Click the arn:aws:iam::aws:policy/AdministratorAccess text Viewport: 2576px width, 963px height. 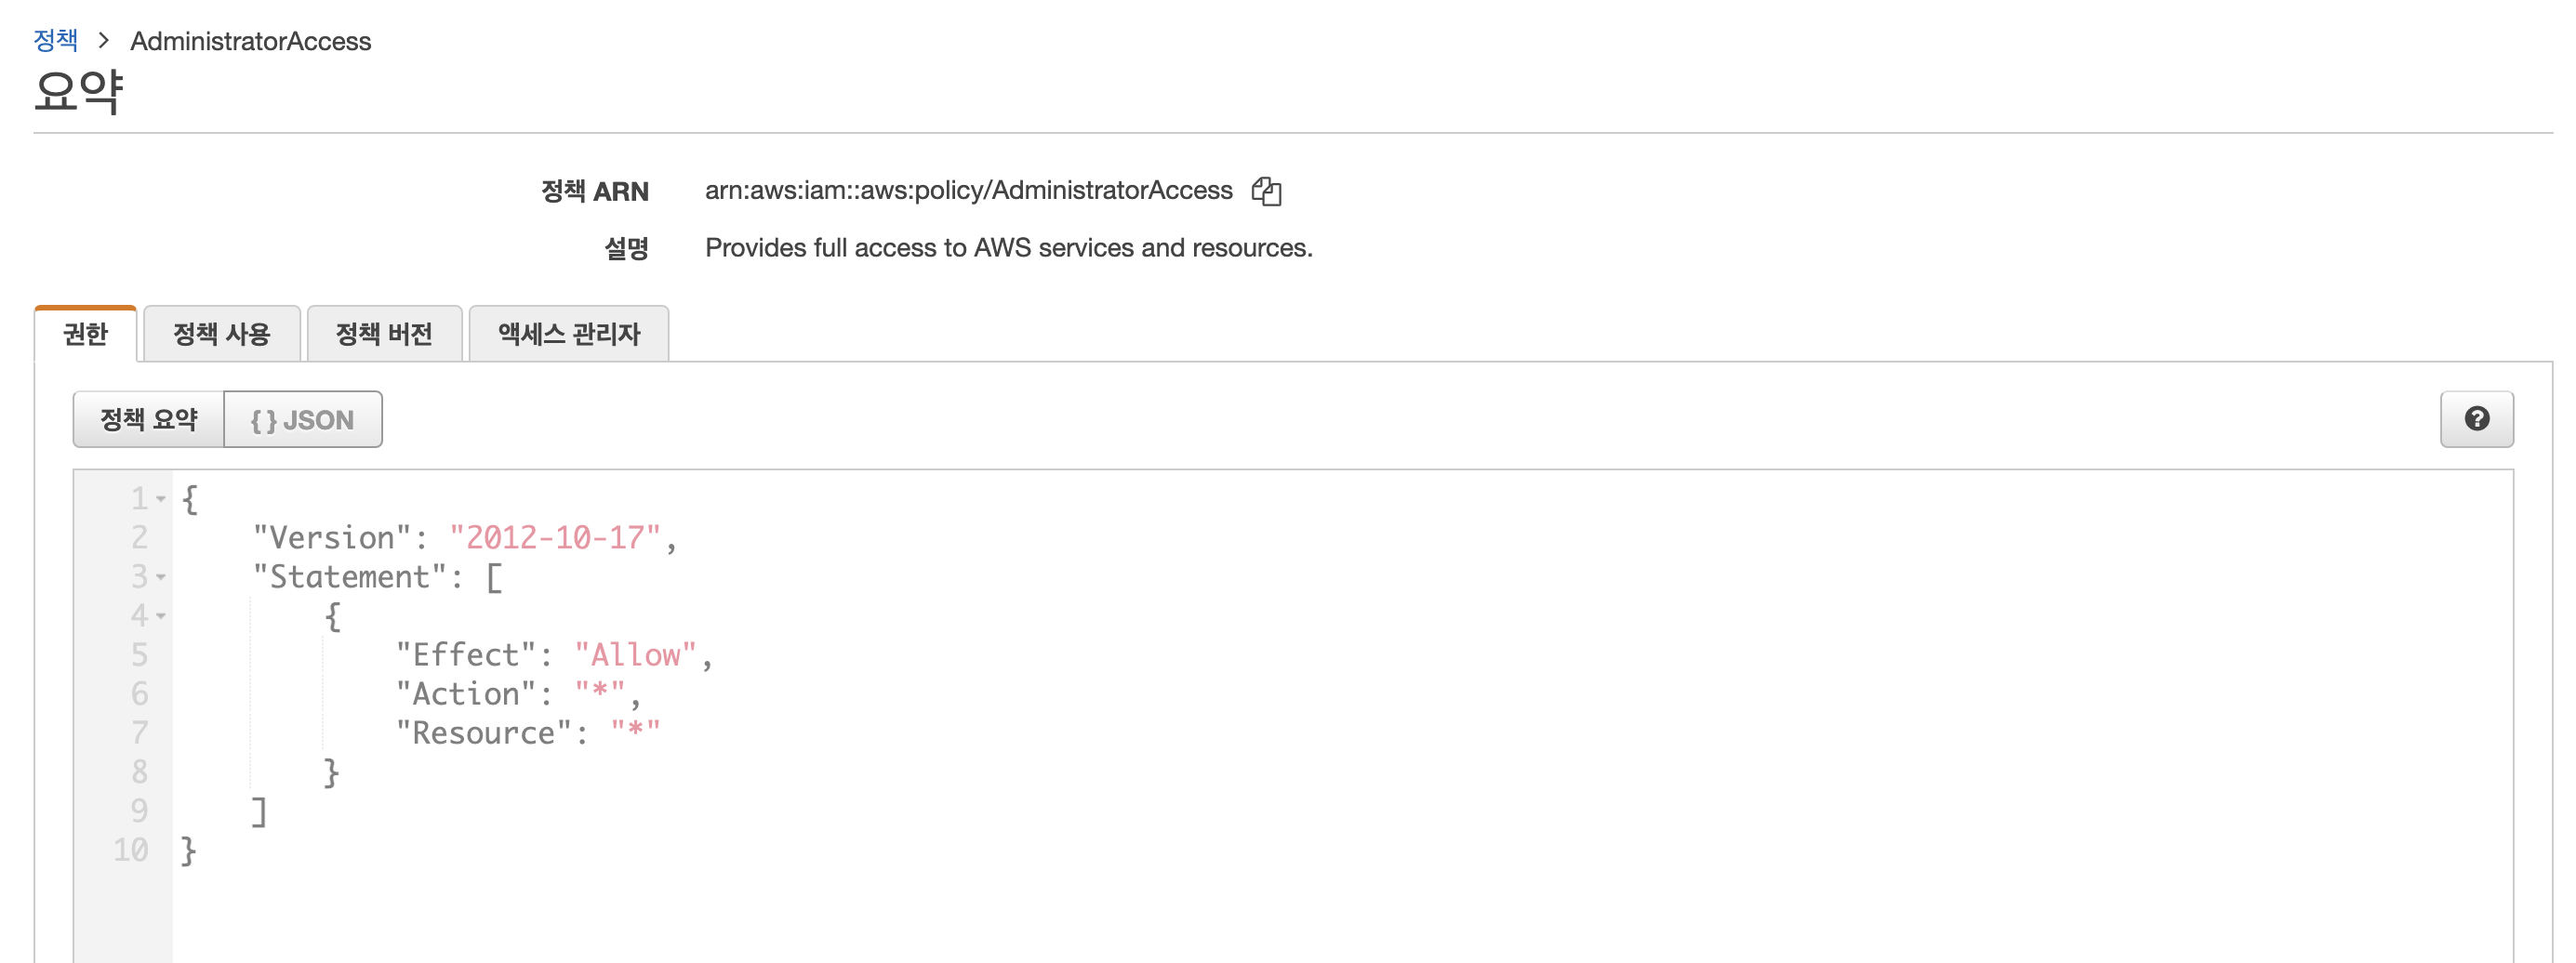tap(968, 190)
